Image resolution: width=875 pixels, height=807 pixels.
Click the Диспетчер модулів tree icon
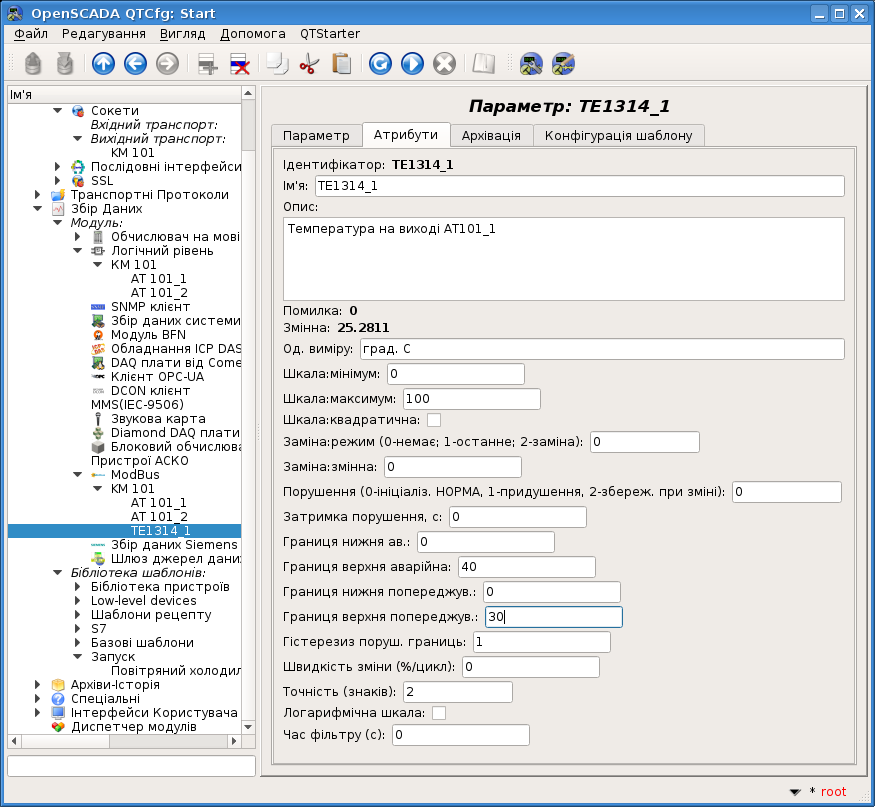[x=58, y=727]
